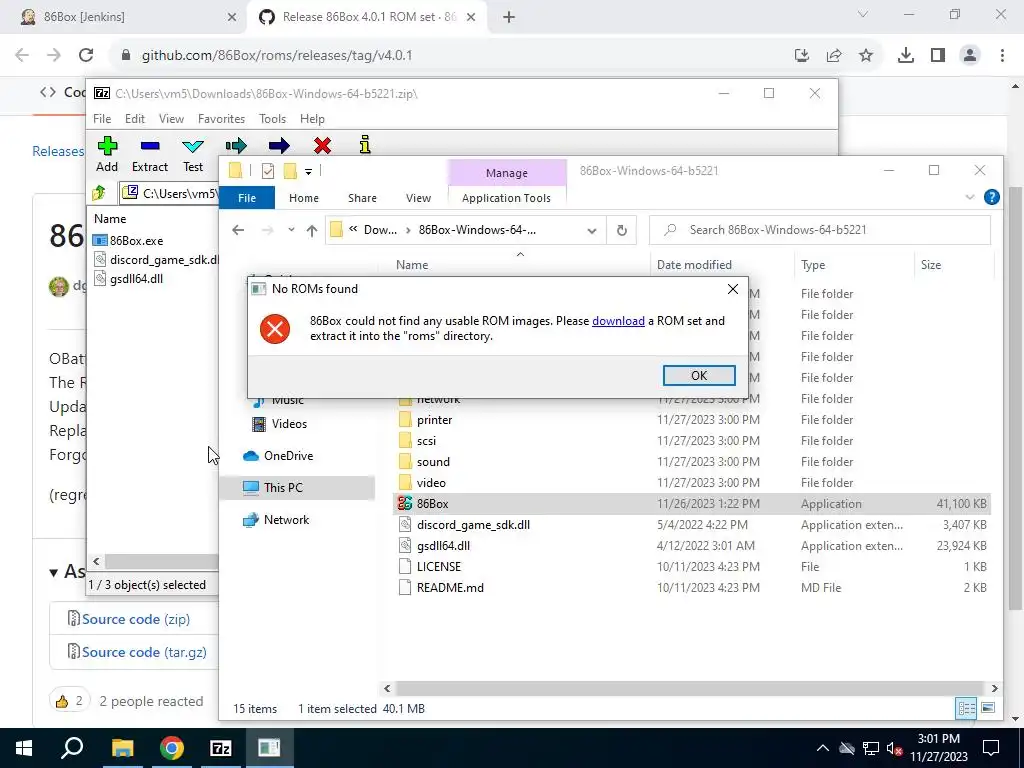Click Explorer up-one-level arrow
Screen dimensions: 1024x768
coord(312,230)
